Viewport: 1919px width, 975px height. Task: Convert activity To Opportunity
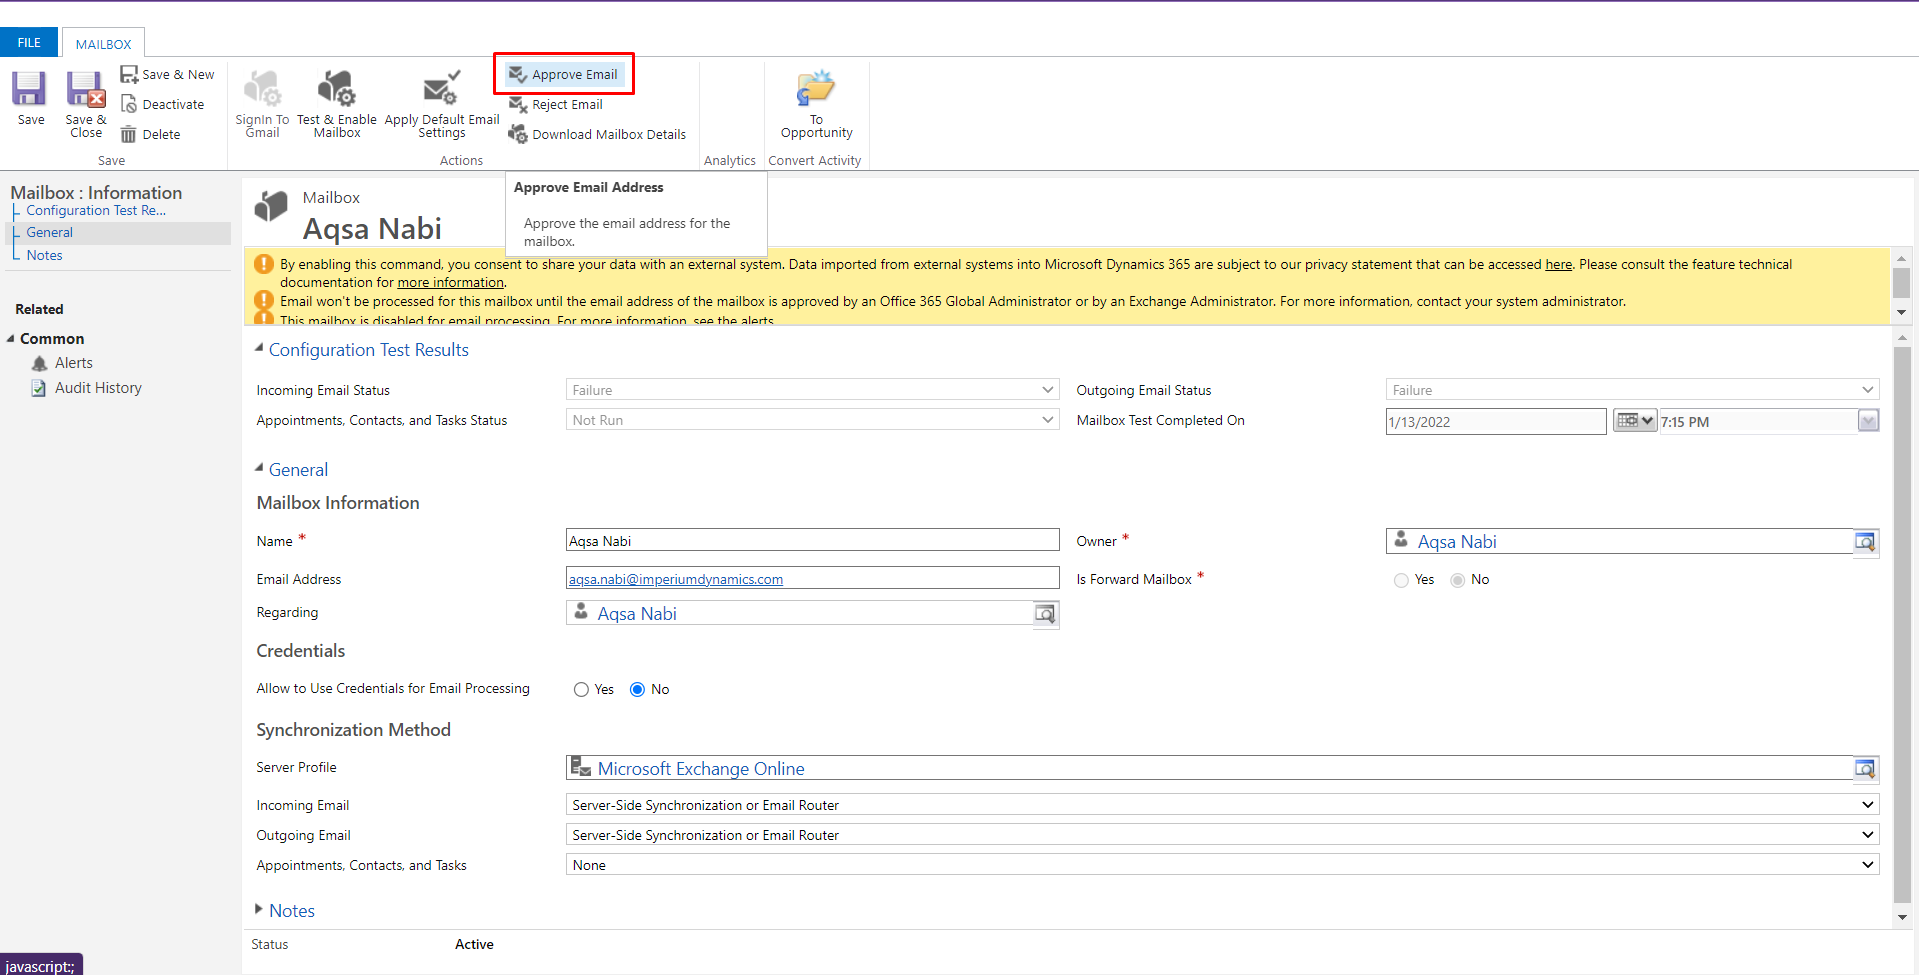click(x=816, y=90)
